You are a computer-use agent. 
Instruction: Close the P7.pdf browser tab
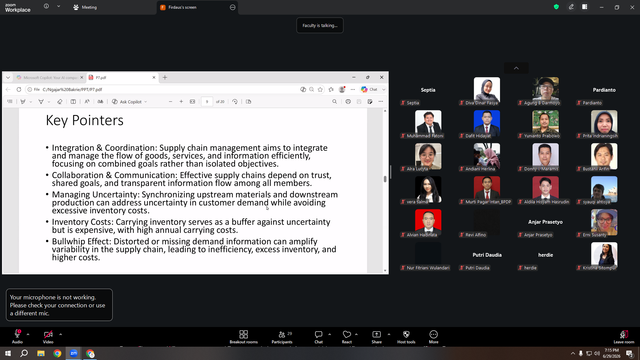click(x=154, y=78)
